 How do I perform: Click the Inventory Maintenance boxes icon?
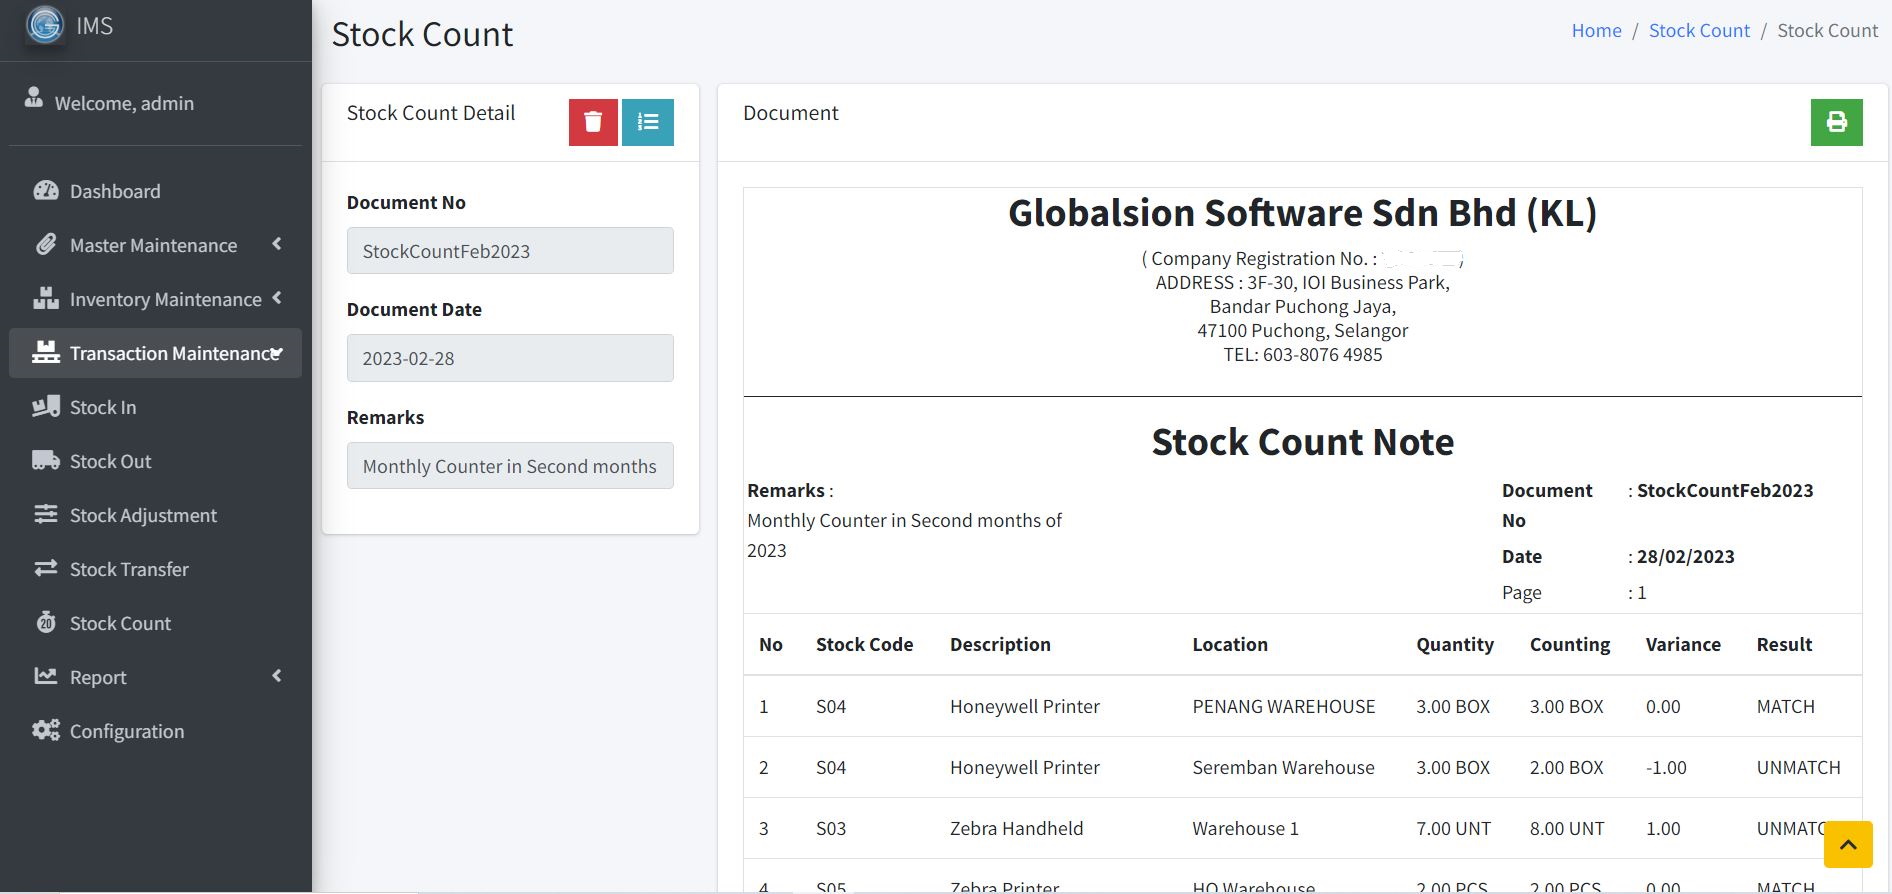[x=46, y=298]
